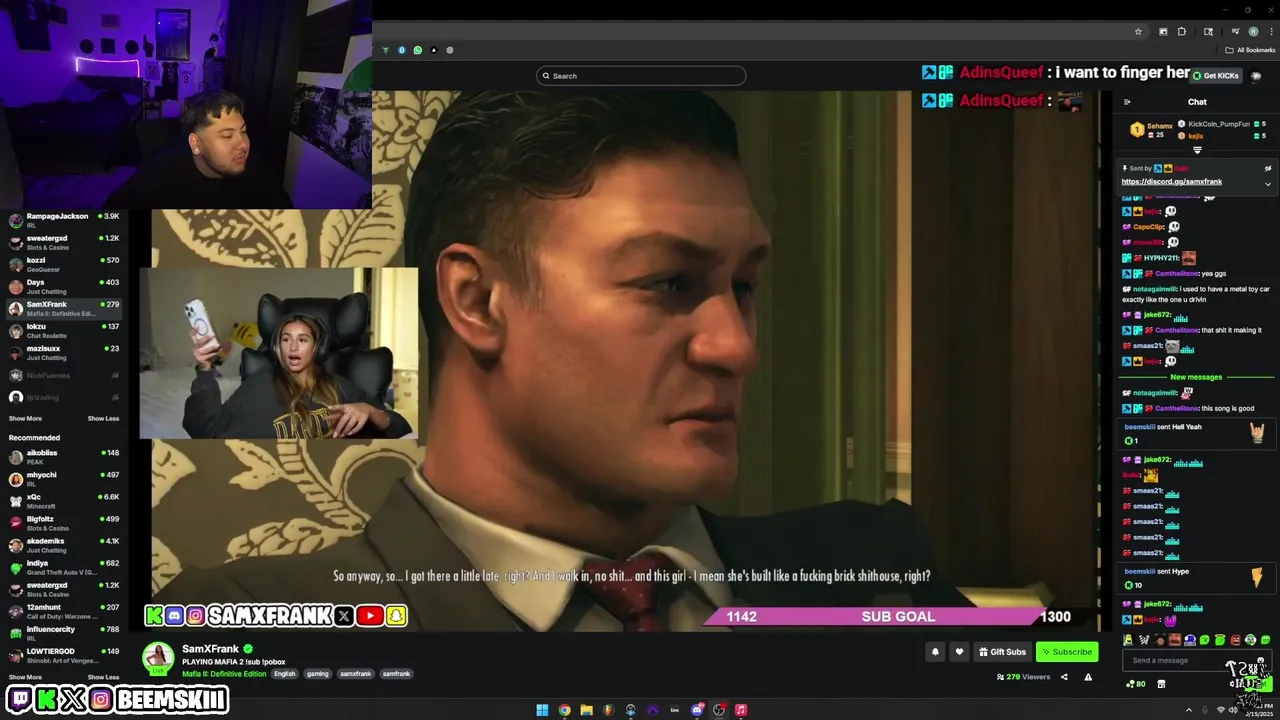Image resolution: width=1280 pixels, height=720 pixels.
Task: Click the HYPHY211 username in chat
Action: [x=1161, y=258]
